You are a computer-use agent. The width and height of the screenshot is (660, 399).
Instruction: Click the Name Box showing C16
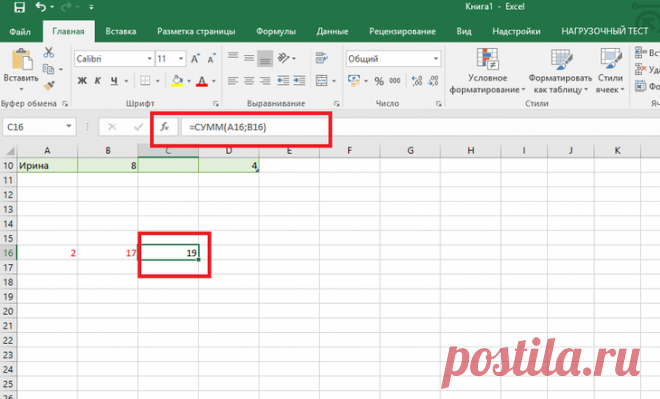39,127
